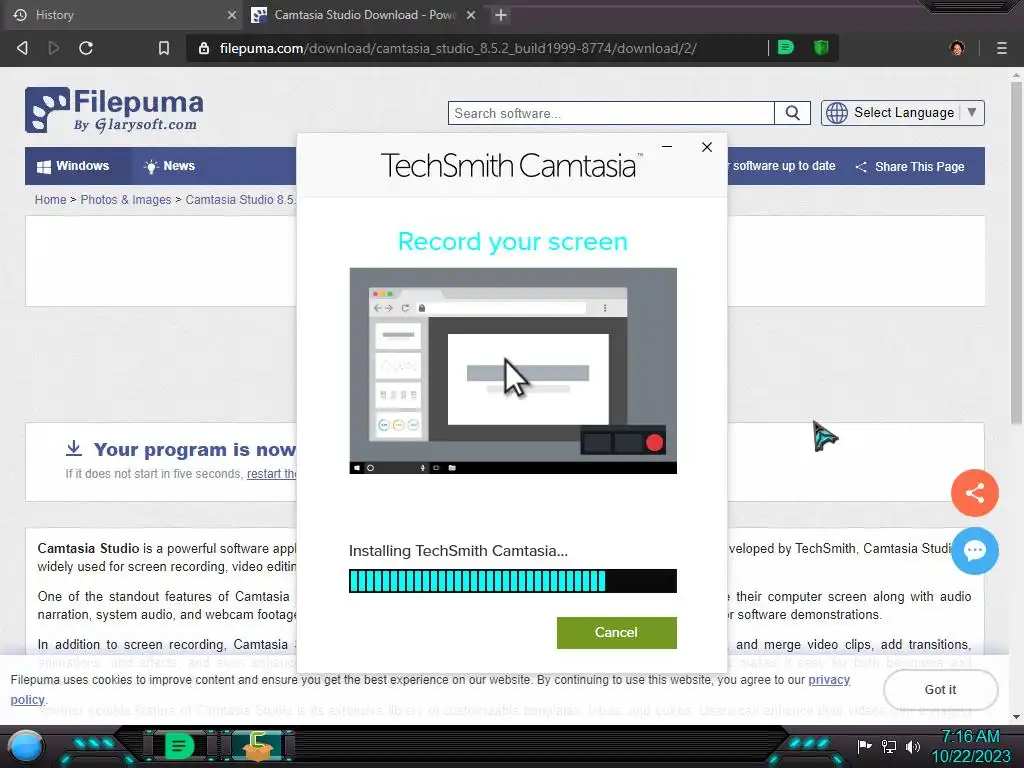The image size is (1024, 768).
Task: Click the network tray icon
Action: 888,746
